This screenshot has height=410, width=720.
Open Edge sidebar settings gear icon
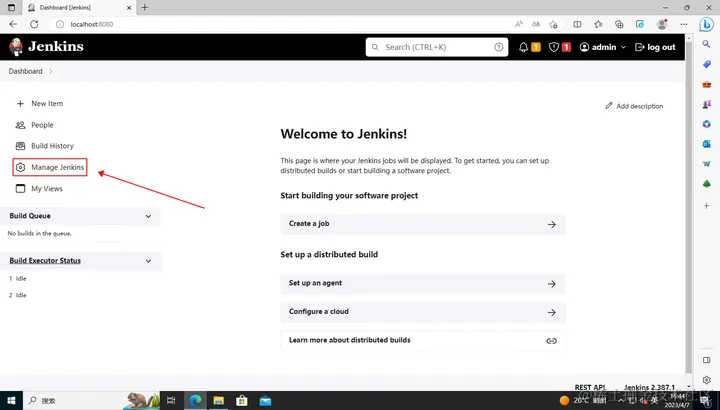point(707,380)
